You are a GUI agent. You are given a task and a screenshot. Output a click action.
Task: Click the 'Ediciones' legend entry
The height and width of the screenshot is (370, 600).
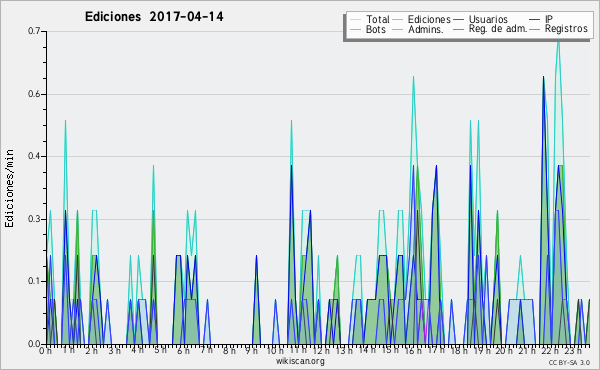click(x=429, y=19)
